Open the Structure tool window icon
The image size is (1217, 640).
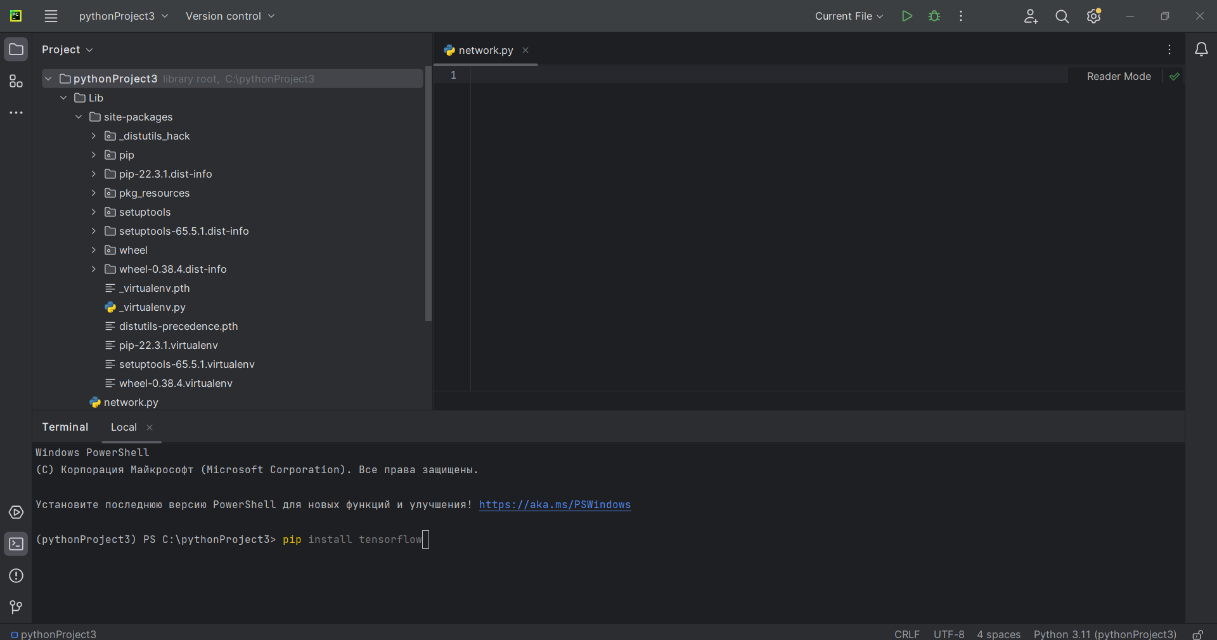(x=16, y=81)
